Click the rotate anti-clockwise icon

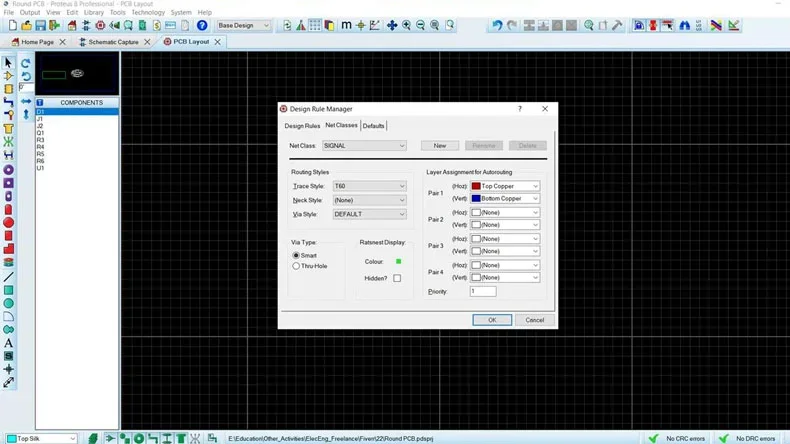pyautogui.click(x=26, y=76)
